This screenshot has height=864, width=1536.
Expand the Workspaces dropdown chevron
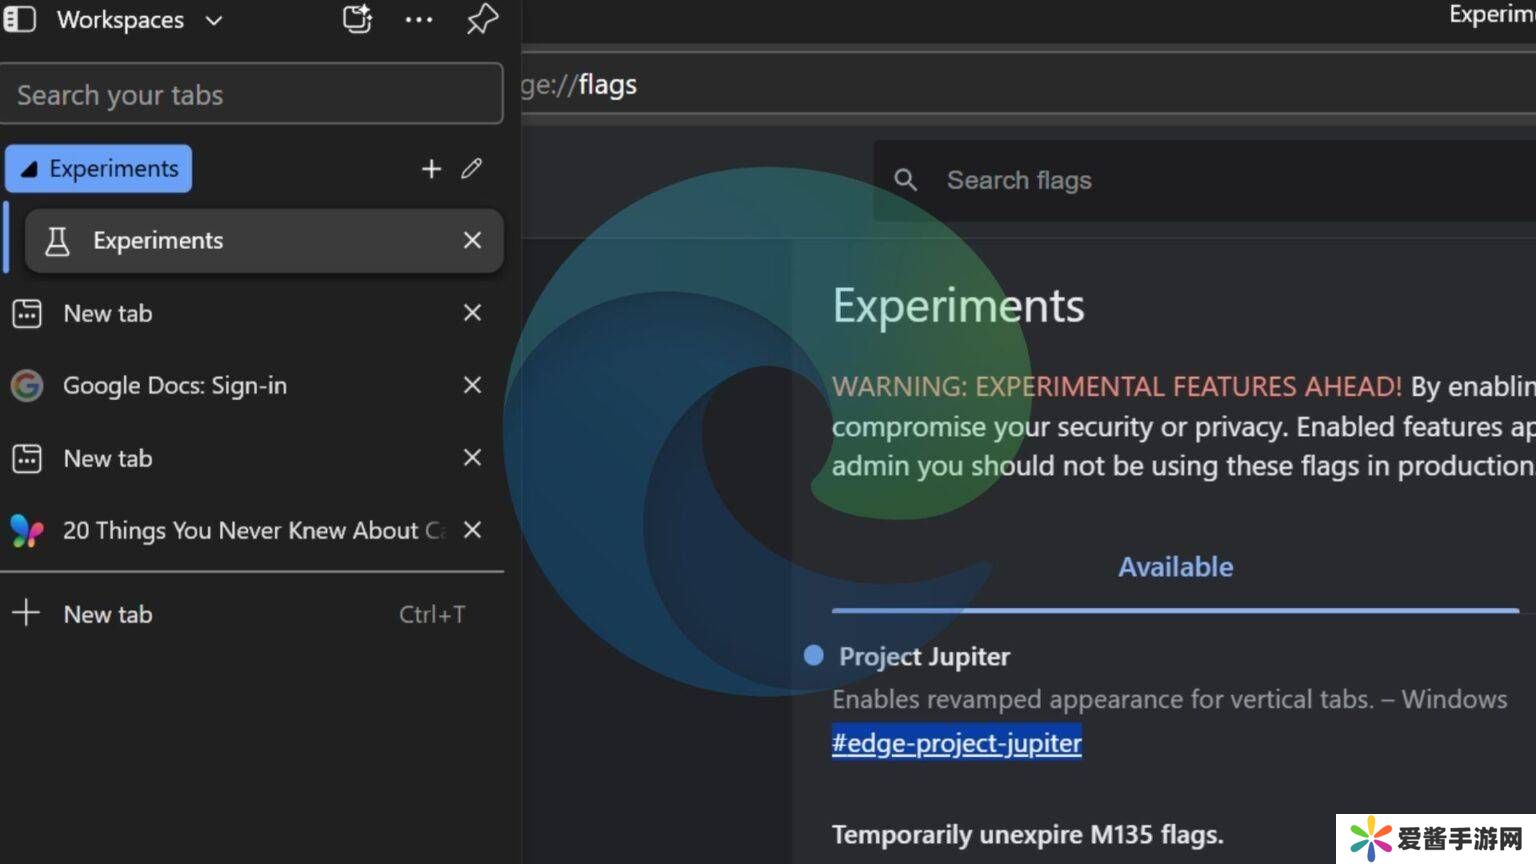[x=214, y=20]
